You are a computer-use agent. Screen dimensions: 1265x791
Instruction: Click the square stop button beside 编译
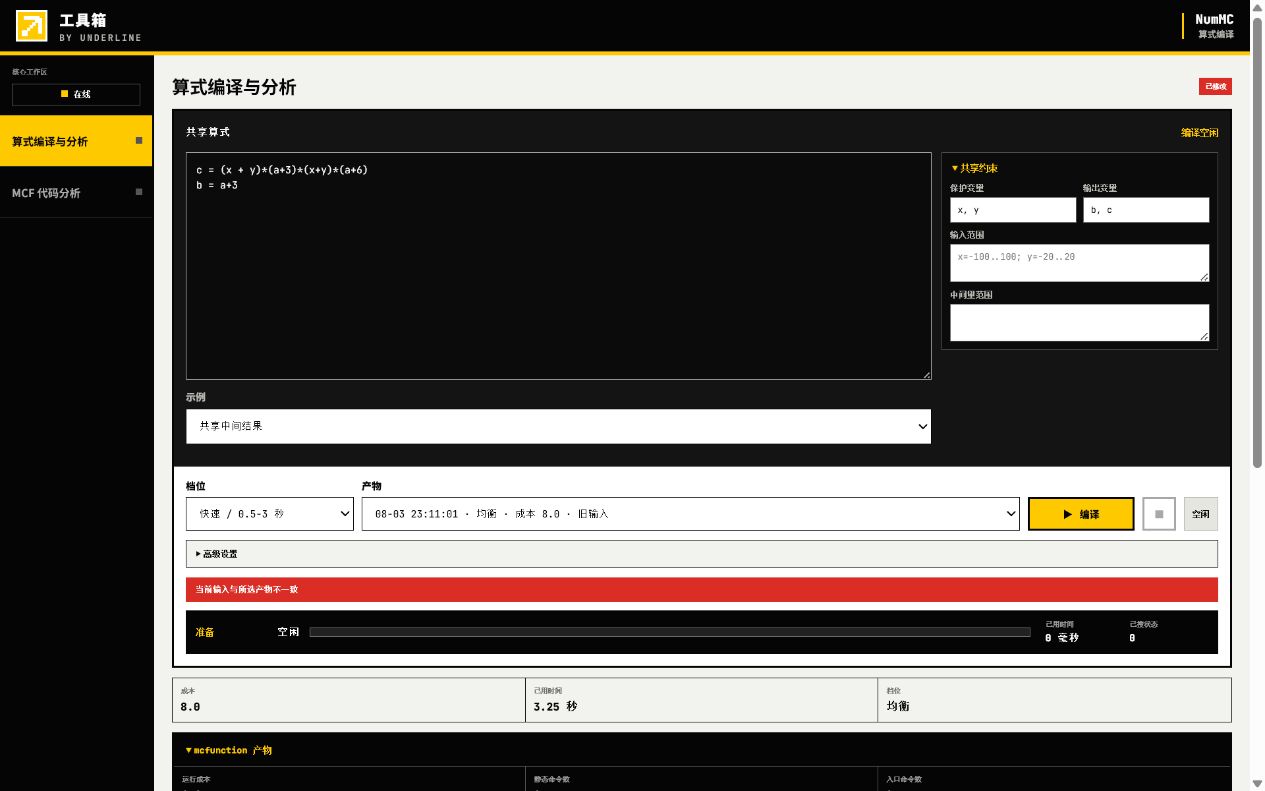tap(1159, 514)
